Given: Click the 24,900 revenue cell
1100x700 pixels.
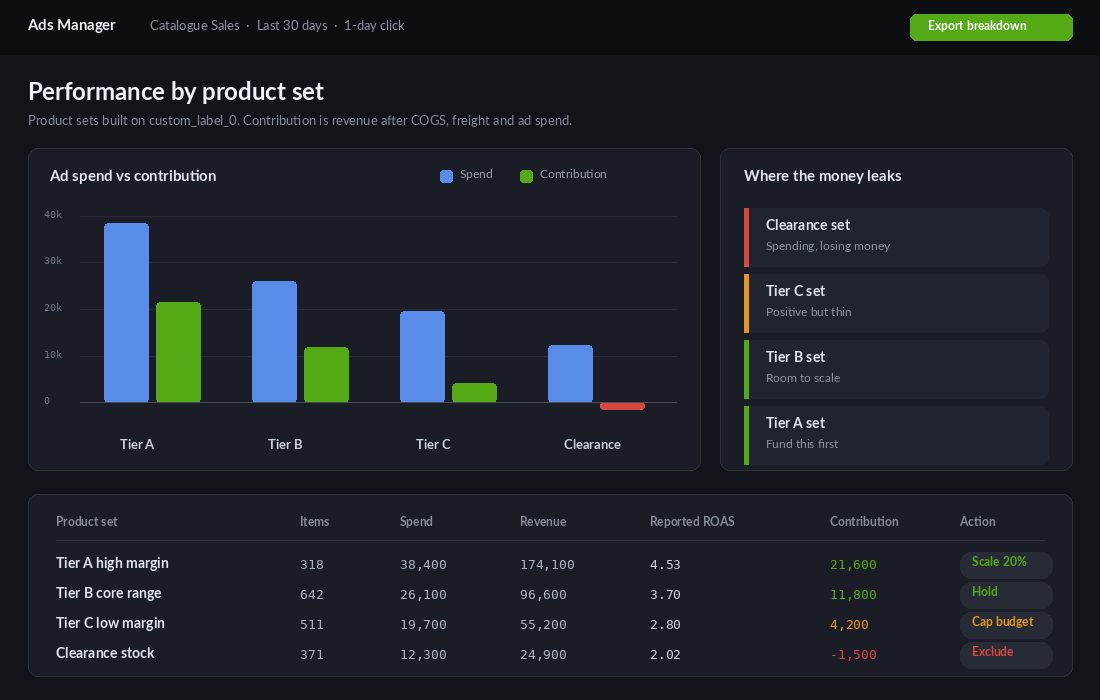Looking at the screenshot, I should (543, 655).
